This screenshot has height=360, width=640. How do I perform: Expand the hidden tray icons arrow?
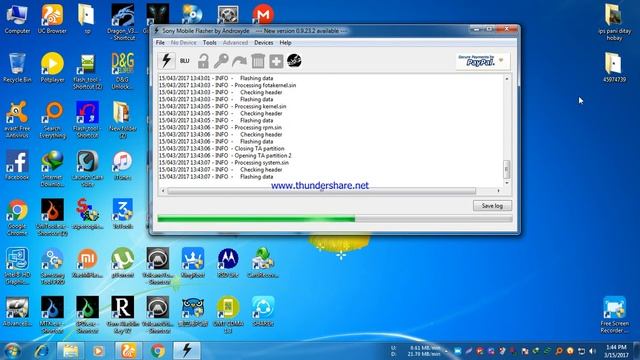(447, 351)
